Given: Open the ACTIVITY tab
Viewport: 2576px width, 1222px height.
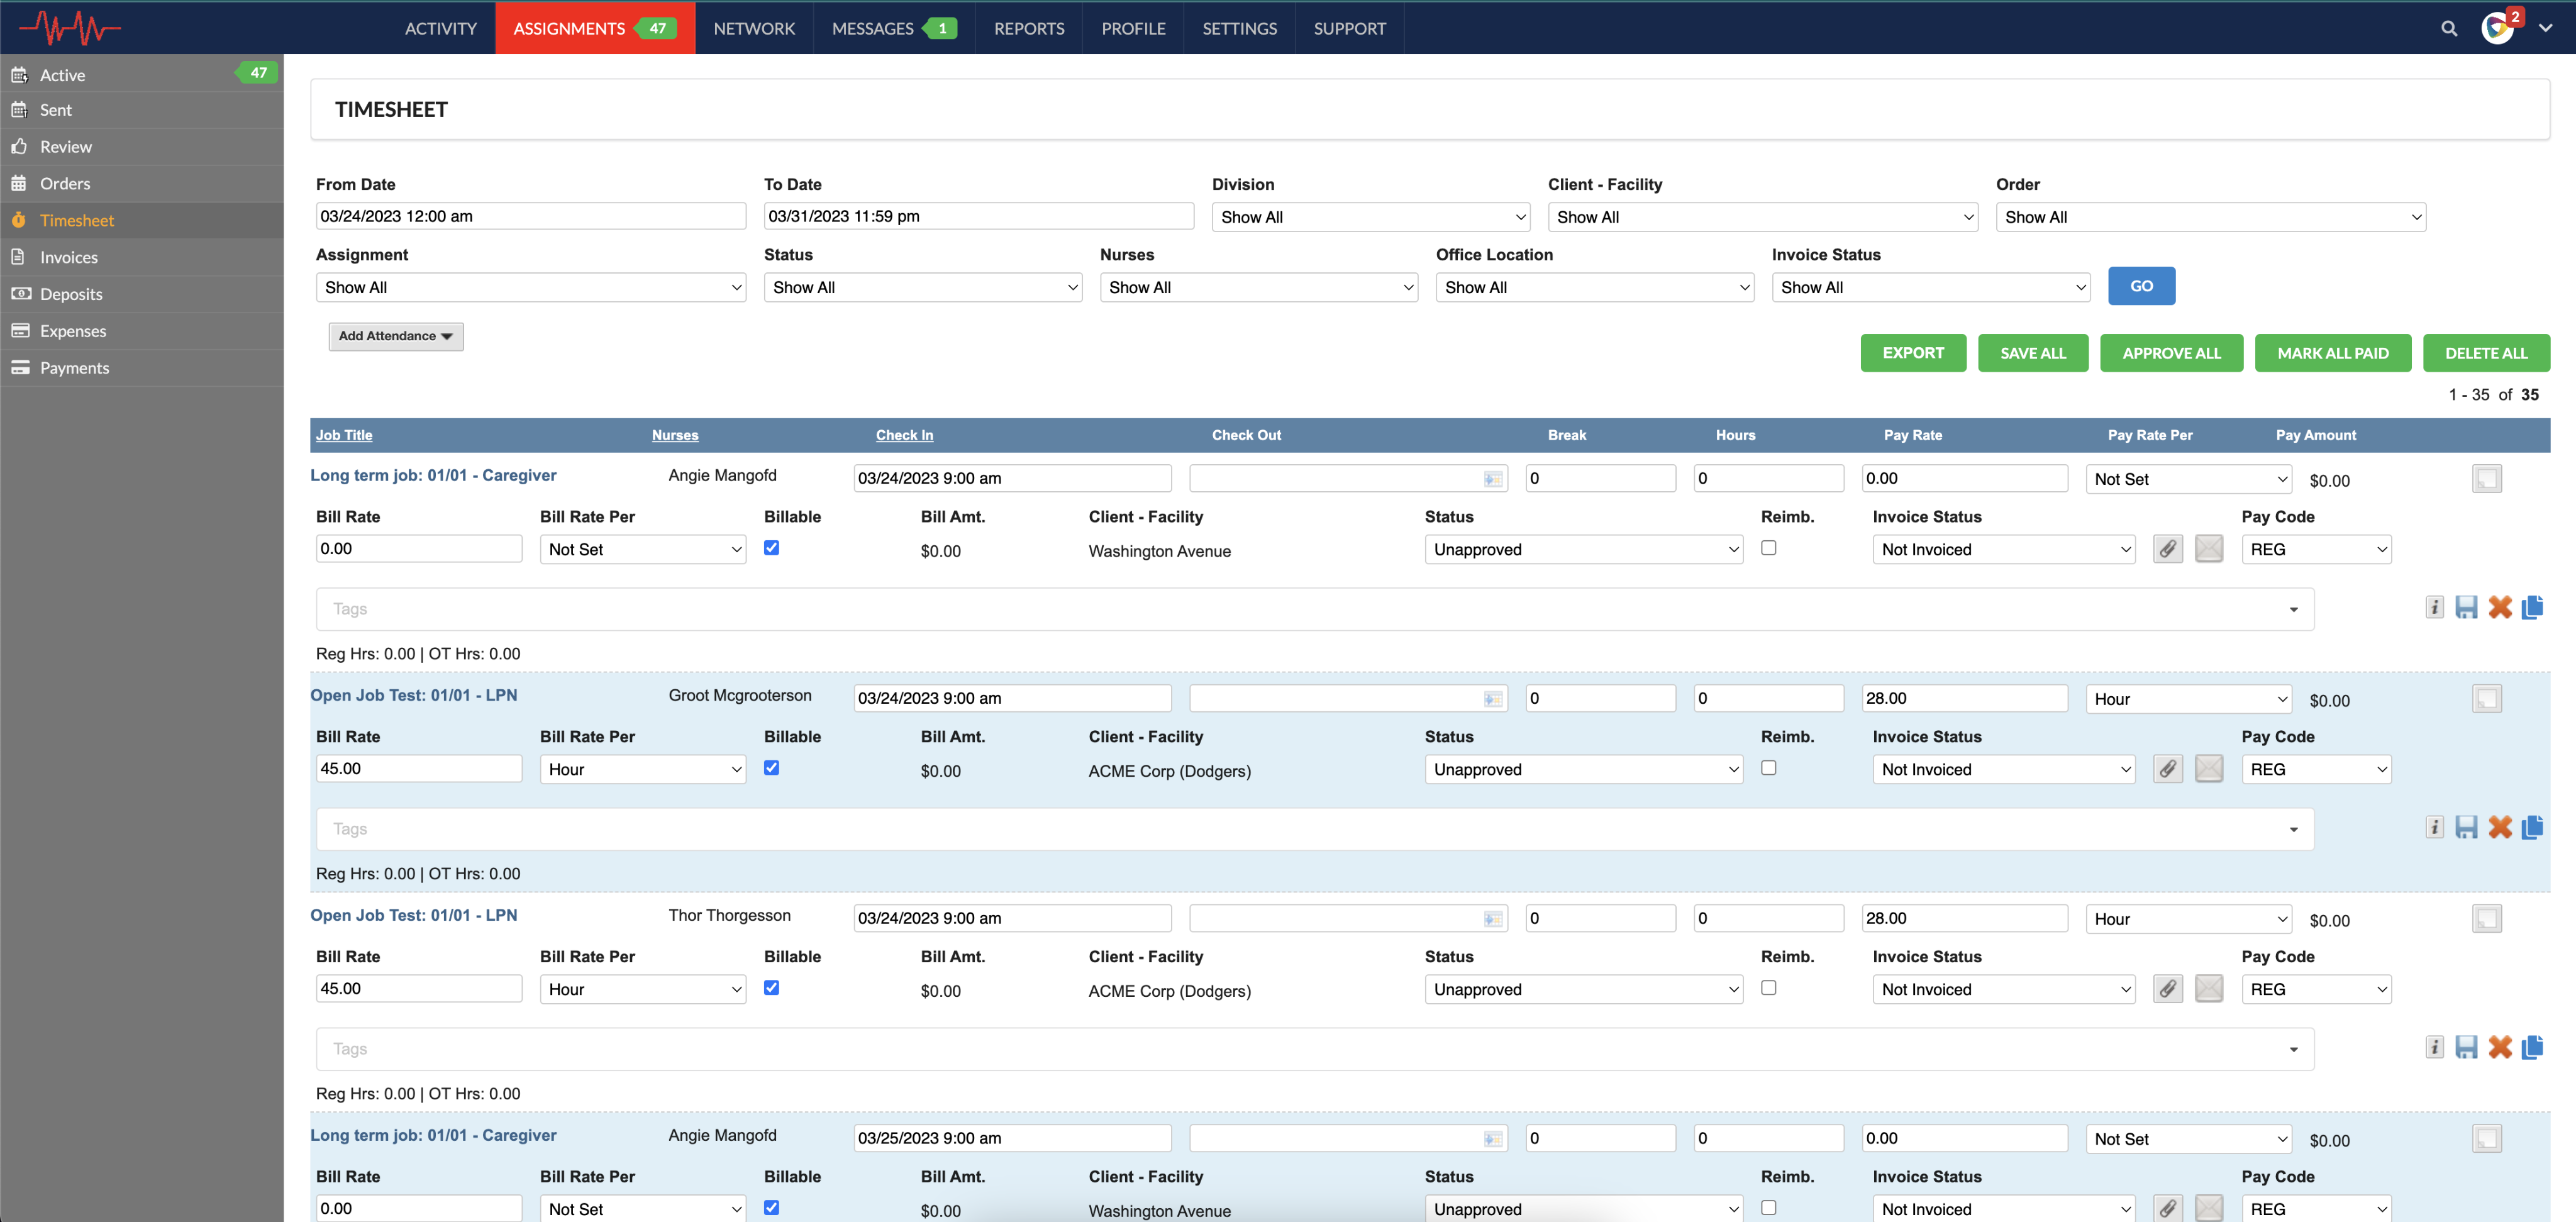Looking at the screenshot, I should click(x=440, y=28).
